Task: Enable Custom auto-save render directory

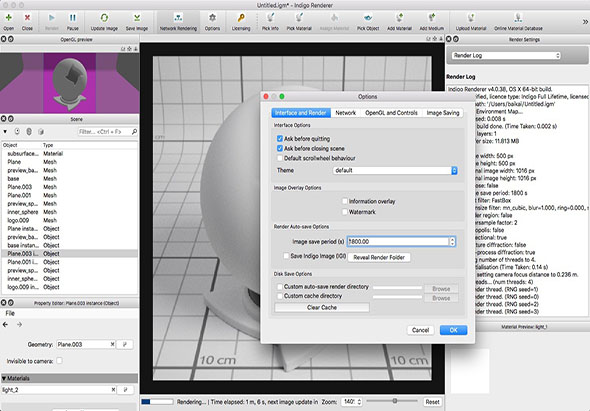Action: coord(280,286)
